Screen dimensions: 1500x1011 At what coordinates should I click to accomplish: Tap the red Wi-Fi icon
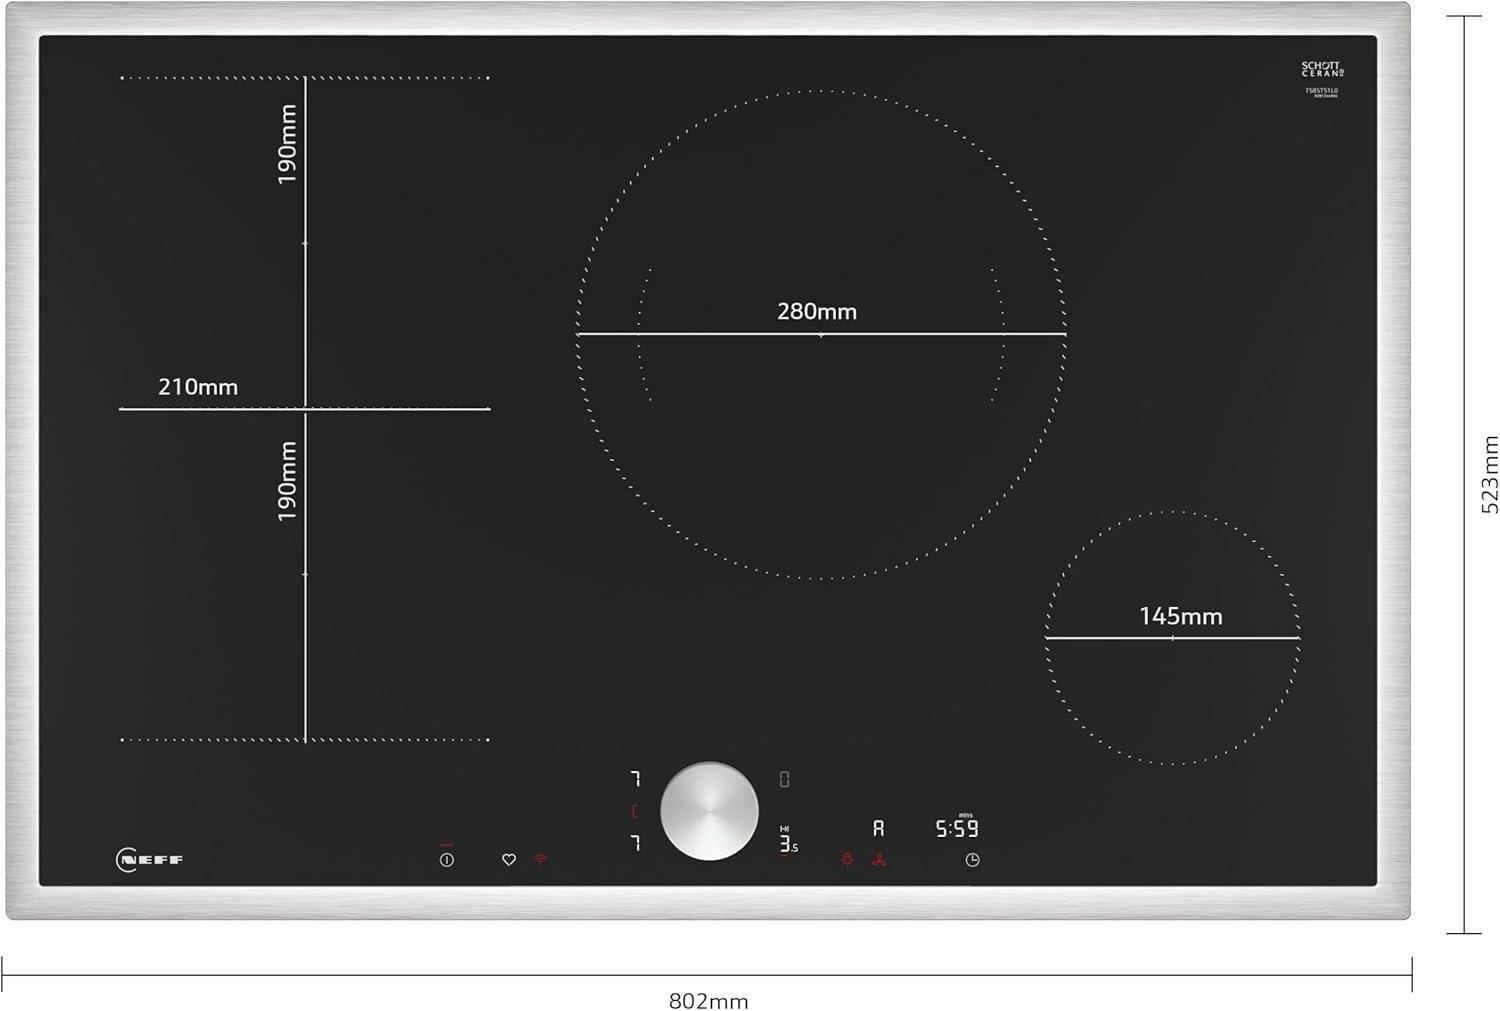540,859
